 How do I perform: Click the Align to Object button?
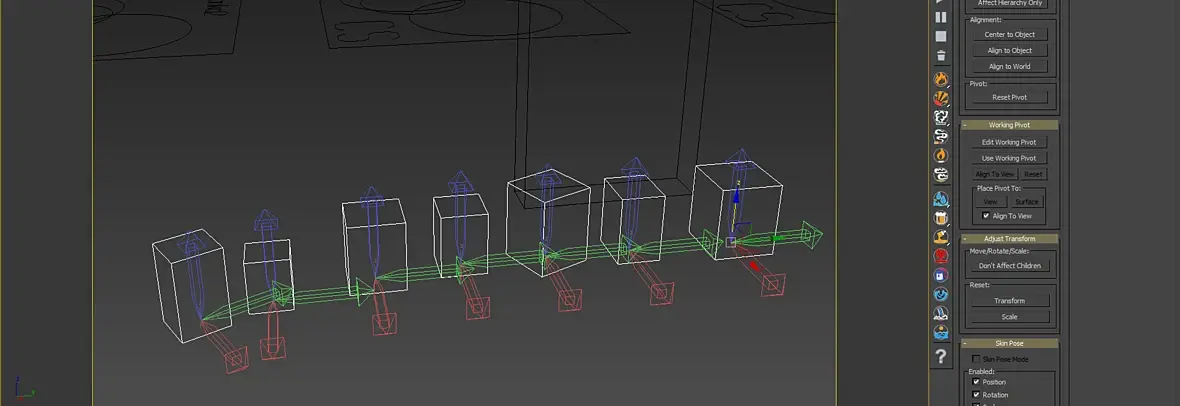tap(1009, 50)
